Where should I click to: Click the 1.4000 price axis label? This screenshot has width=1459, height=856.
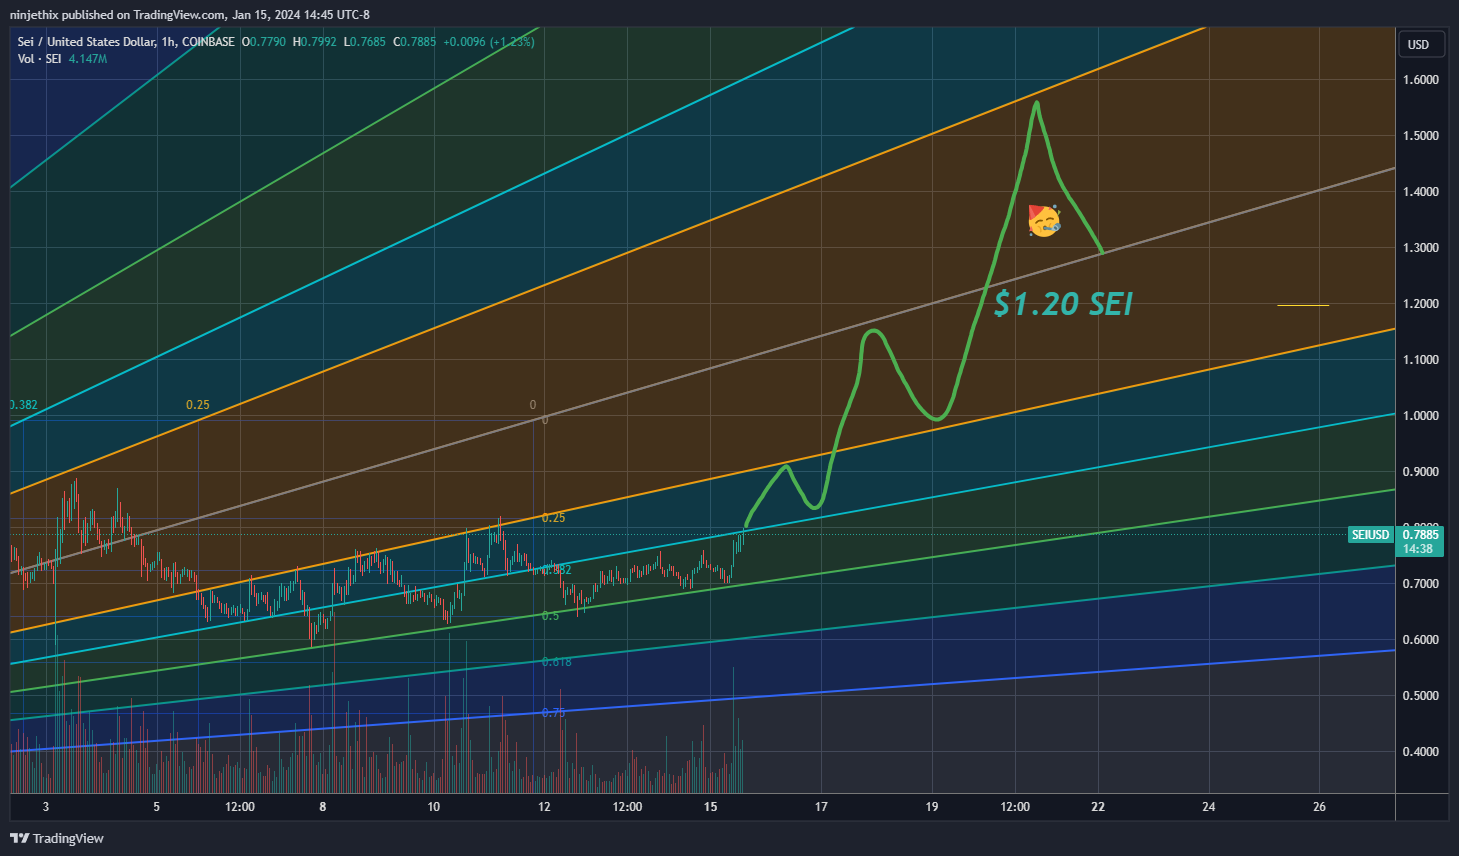[1420, 192]
